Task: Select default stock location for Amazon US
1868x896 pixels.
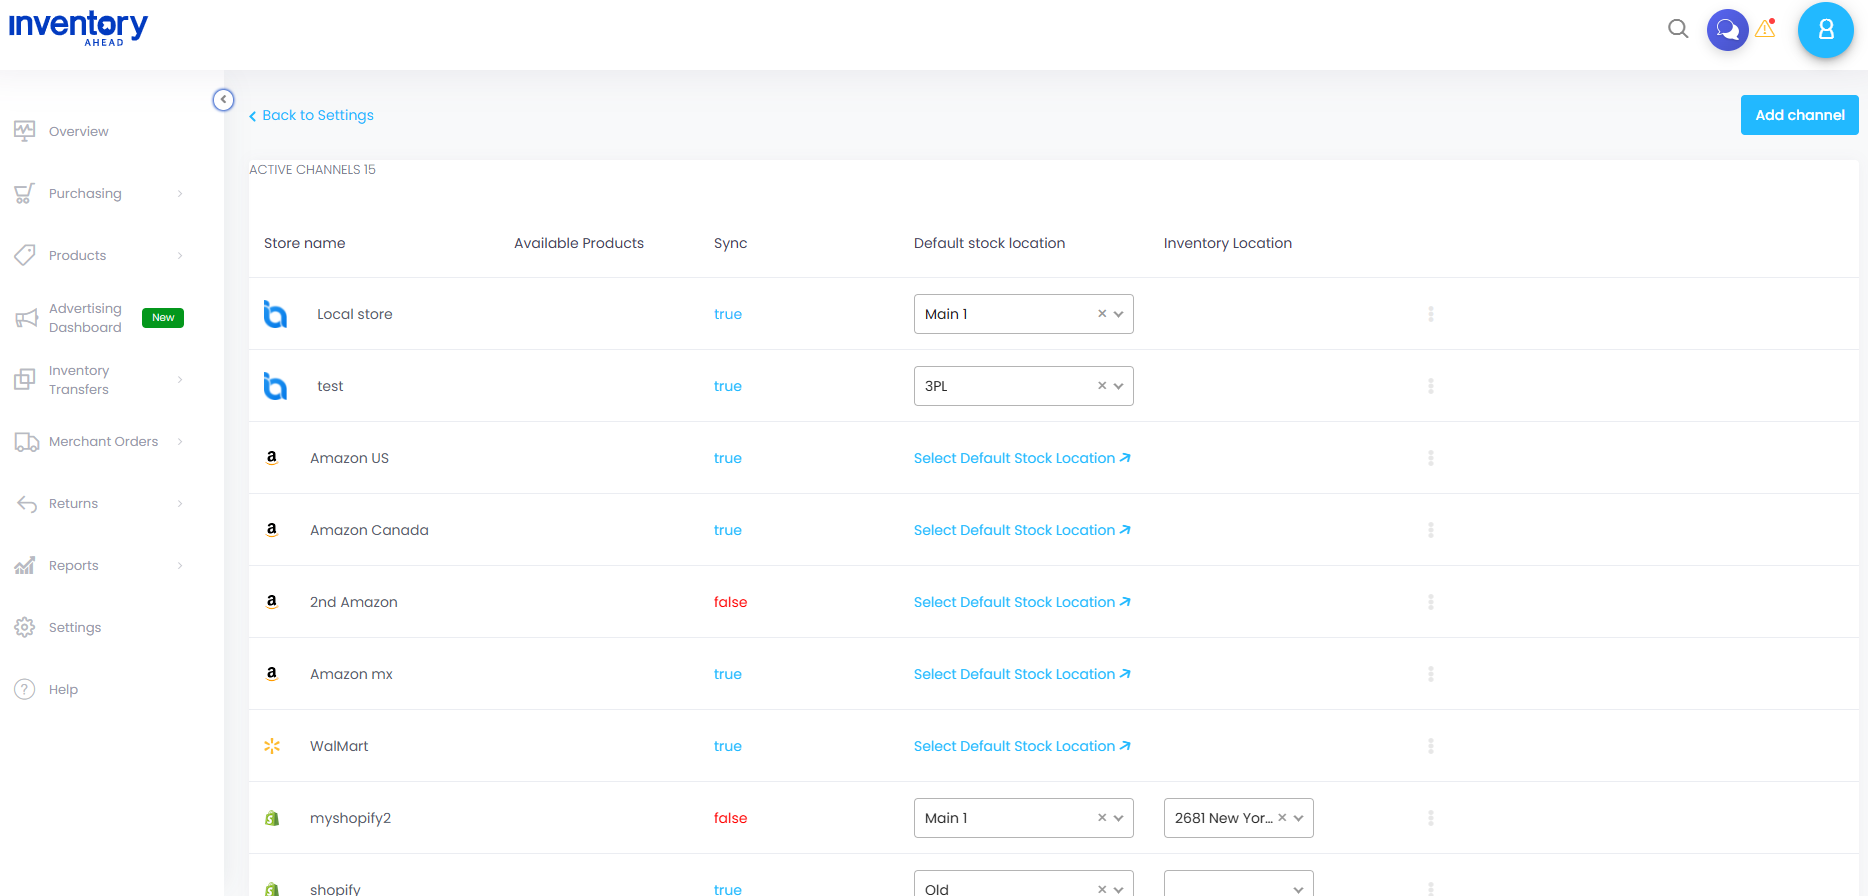Action: (x=1022, y=458)
